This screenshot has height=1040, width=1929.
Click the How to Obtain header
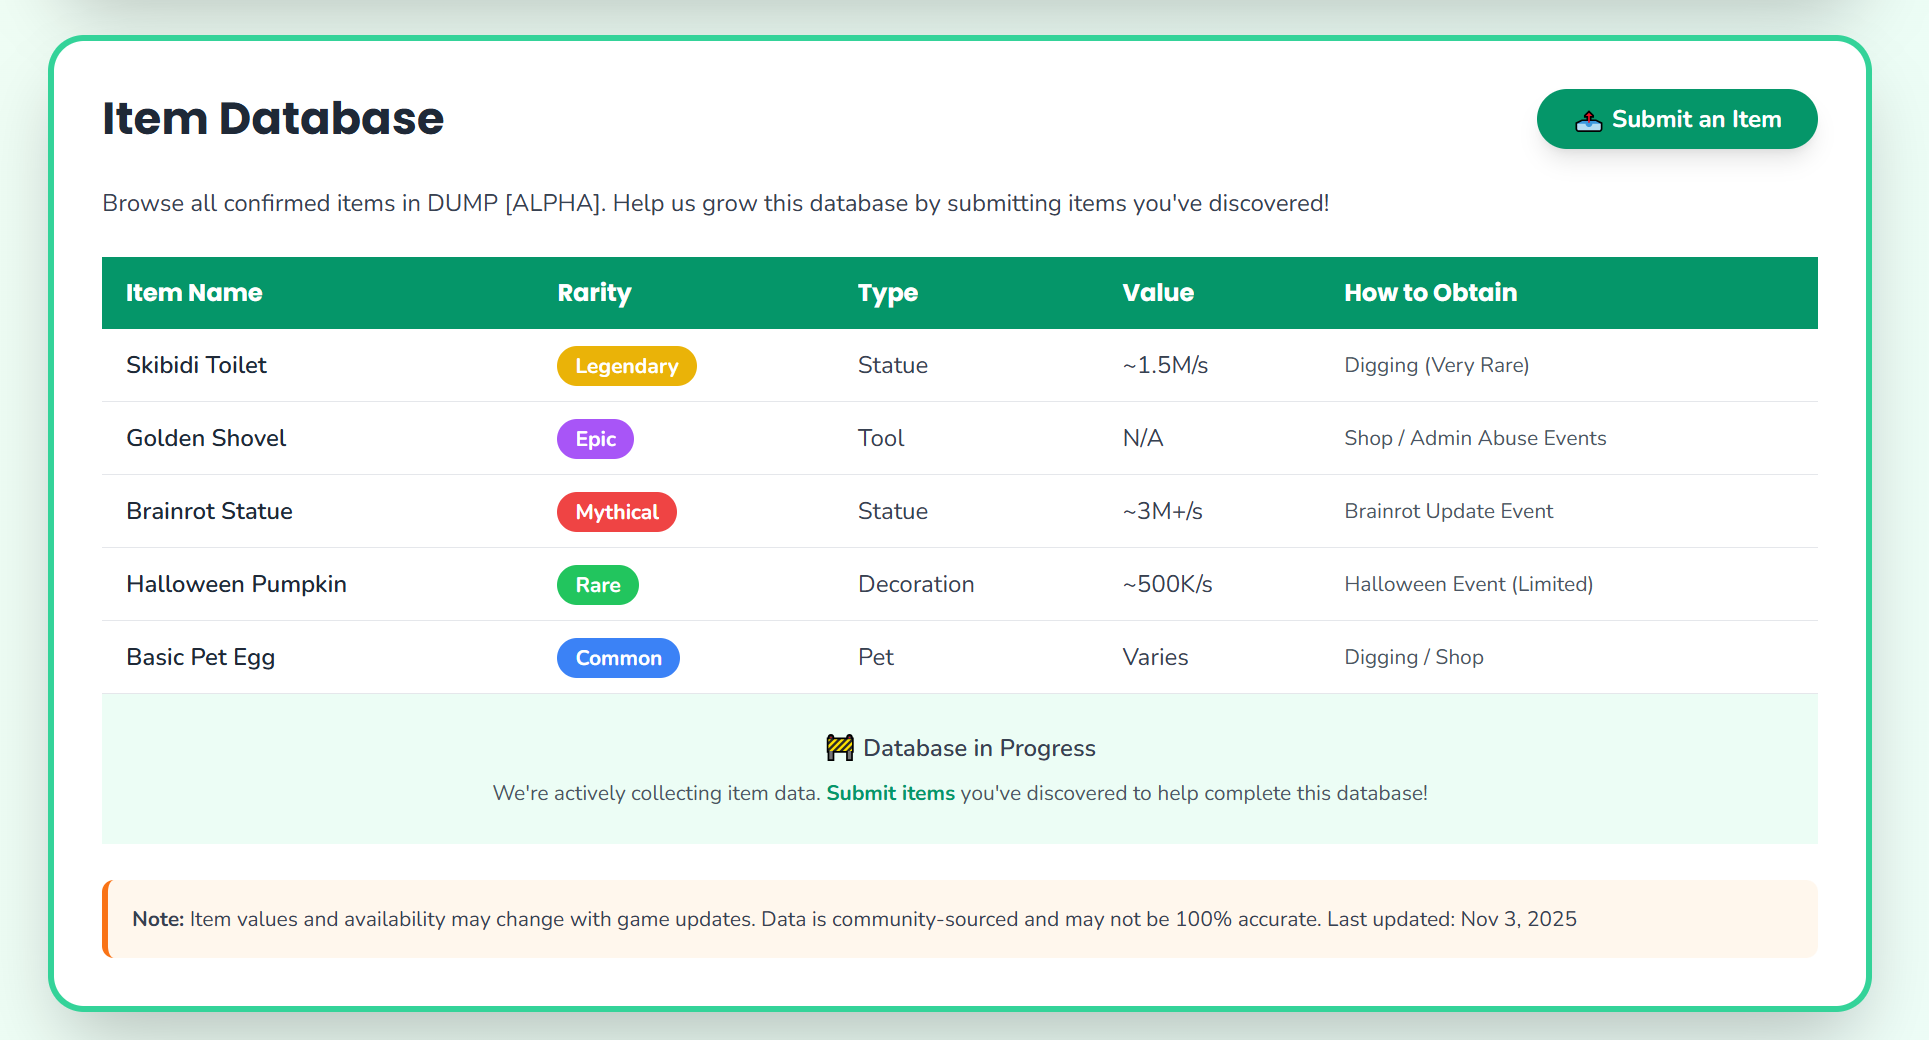1430,293
